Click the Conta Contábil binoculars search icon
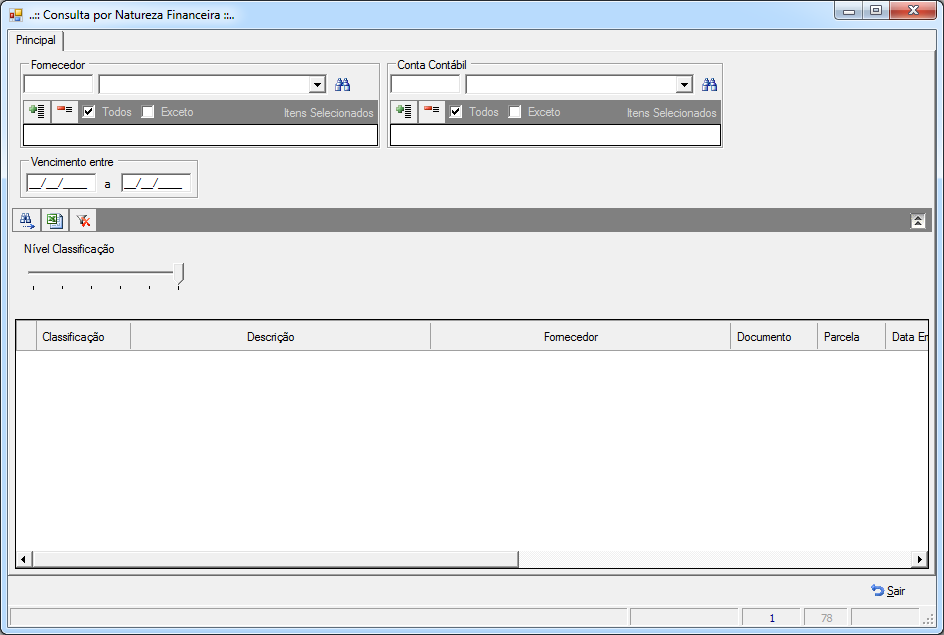Image resolution: width=944 pixels, height=635 pixels. 709,84
